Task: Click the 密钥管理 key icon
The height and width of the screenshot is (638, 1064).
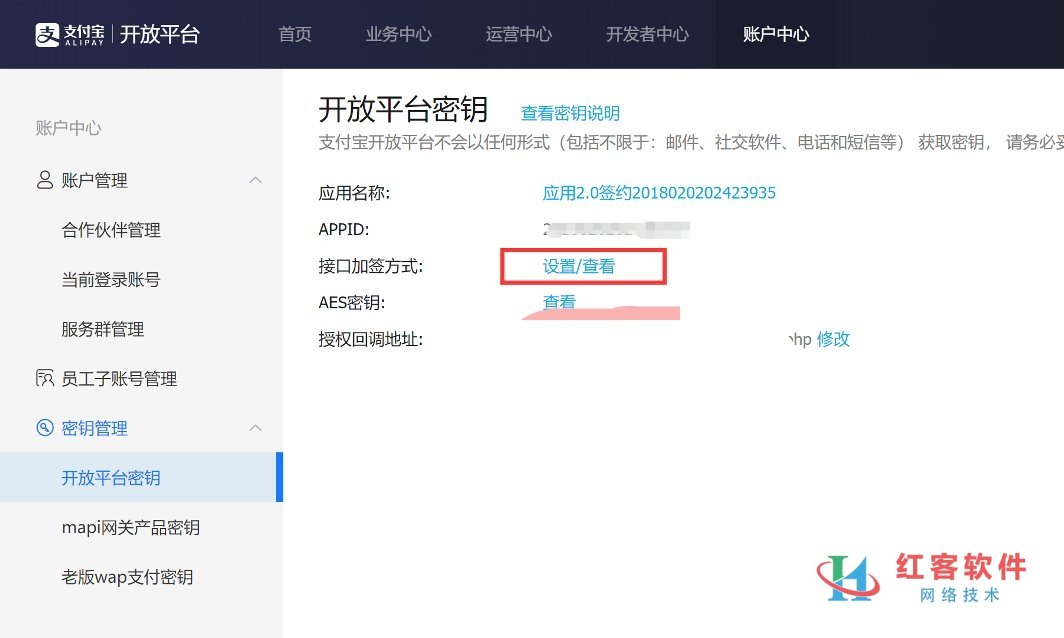Action: [45, 428]
